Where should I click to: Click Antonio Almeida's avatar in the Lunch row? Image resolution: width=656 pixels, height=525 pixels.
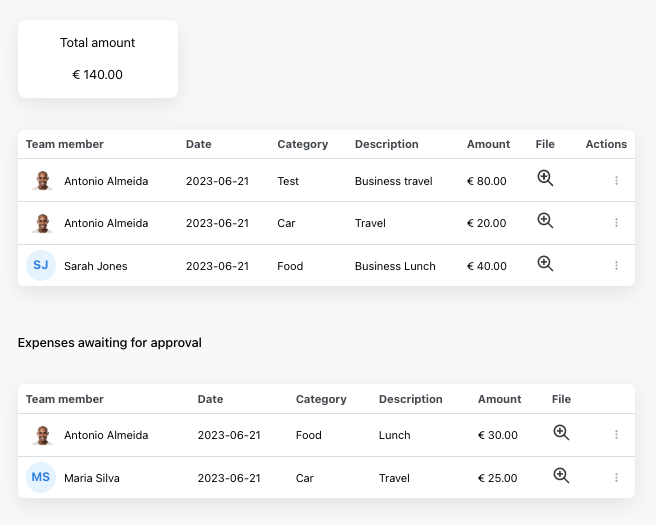pyautogui.click(x=42, y=435)
